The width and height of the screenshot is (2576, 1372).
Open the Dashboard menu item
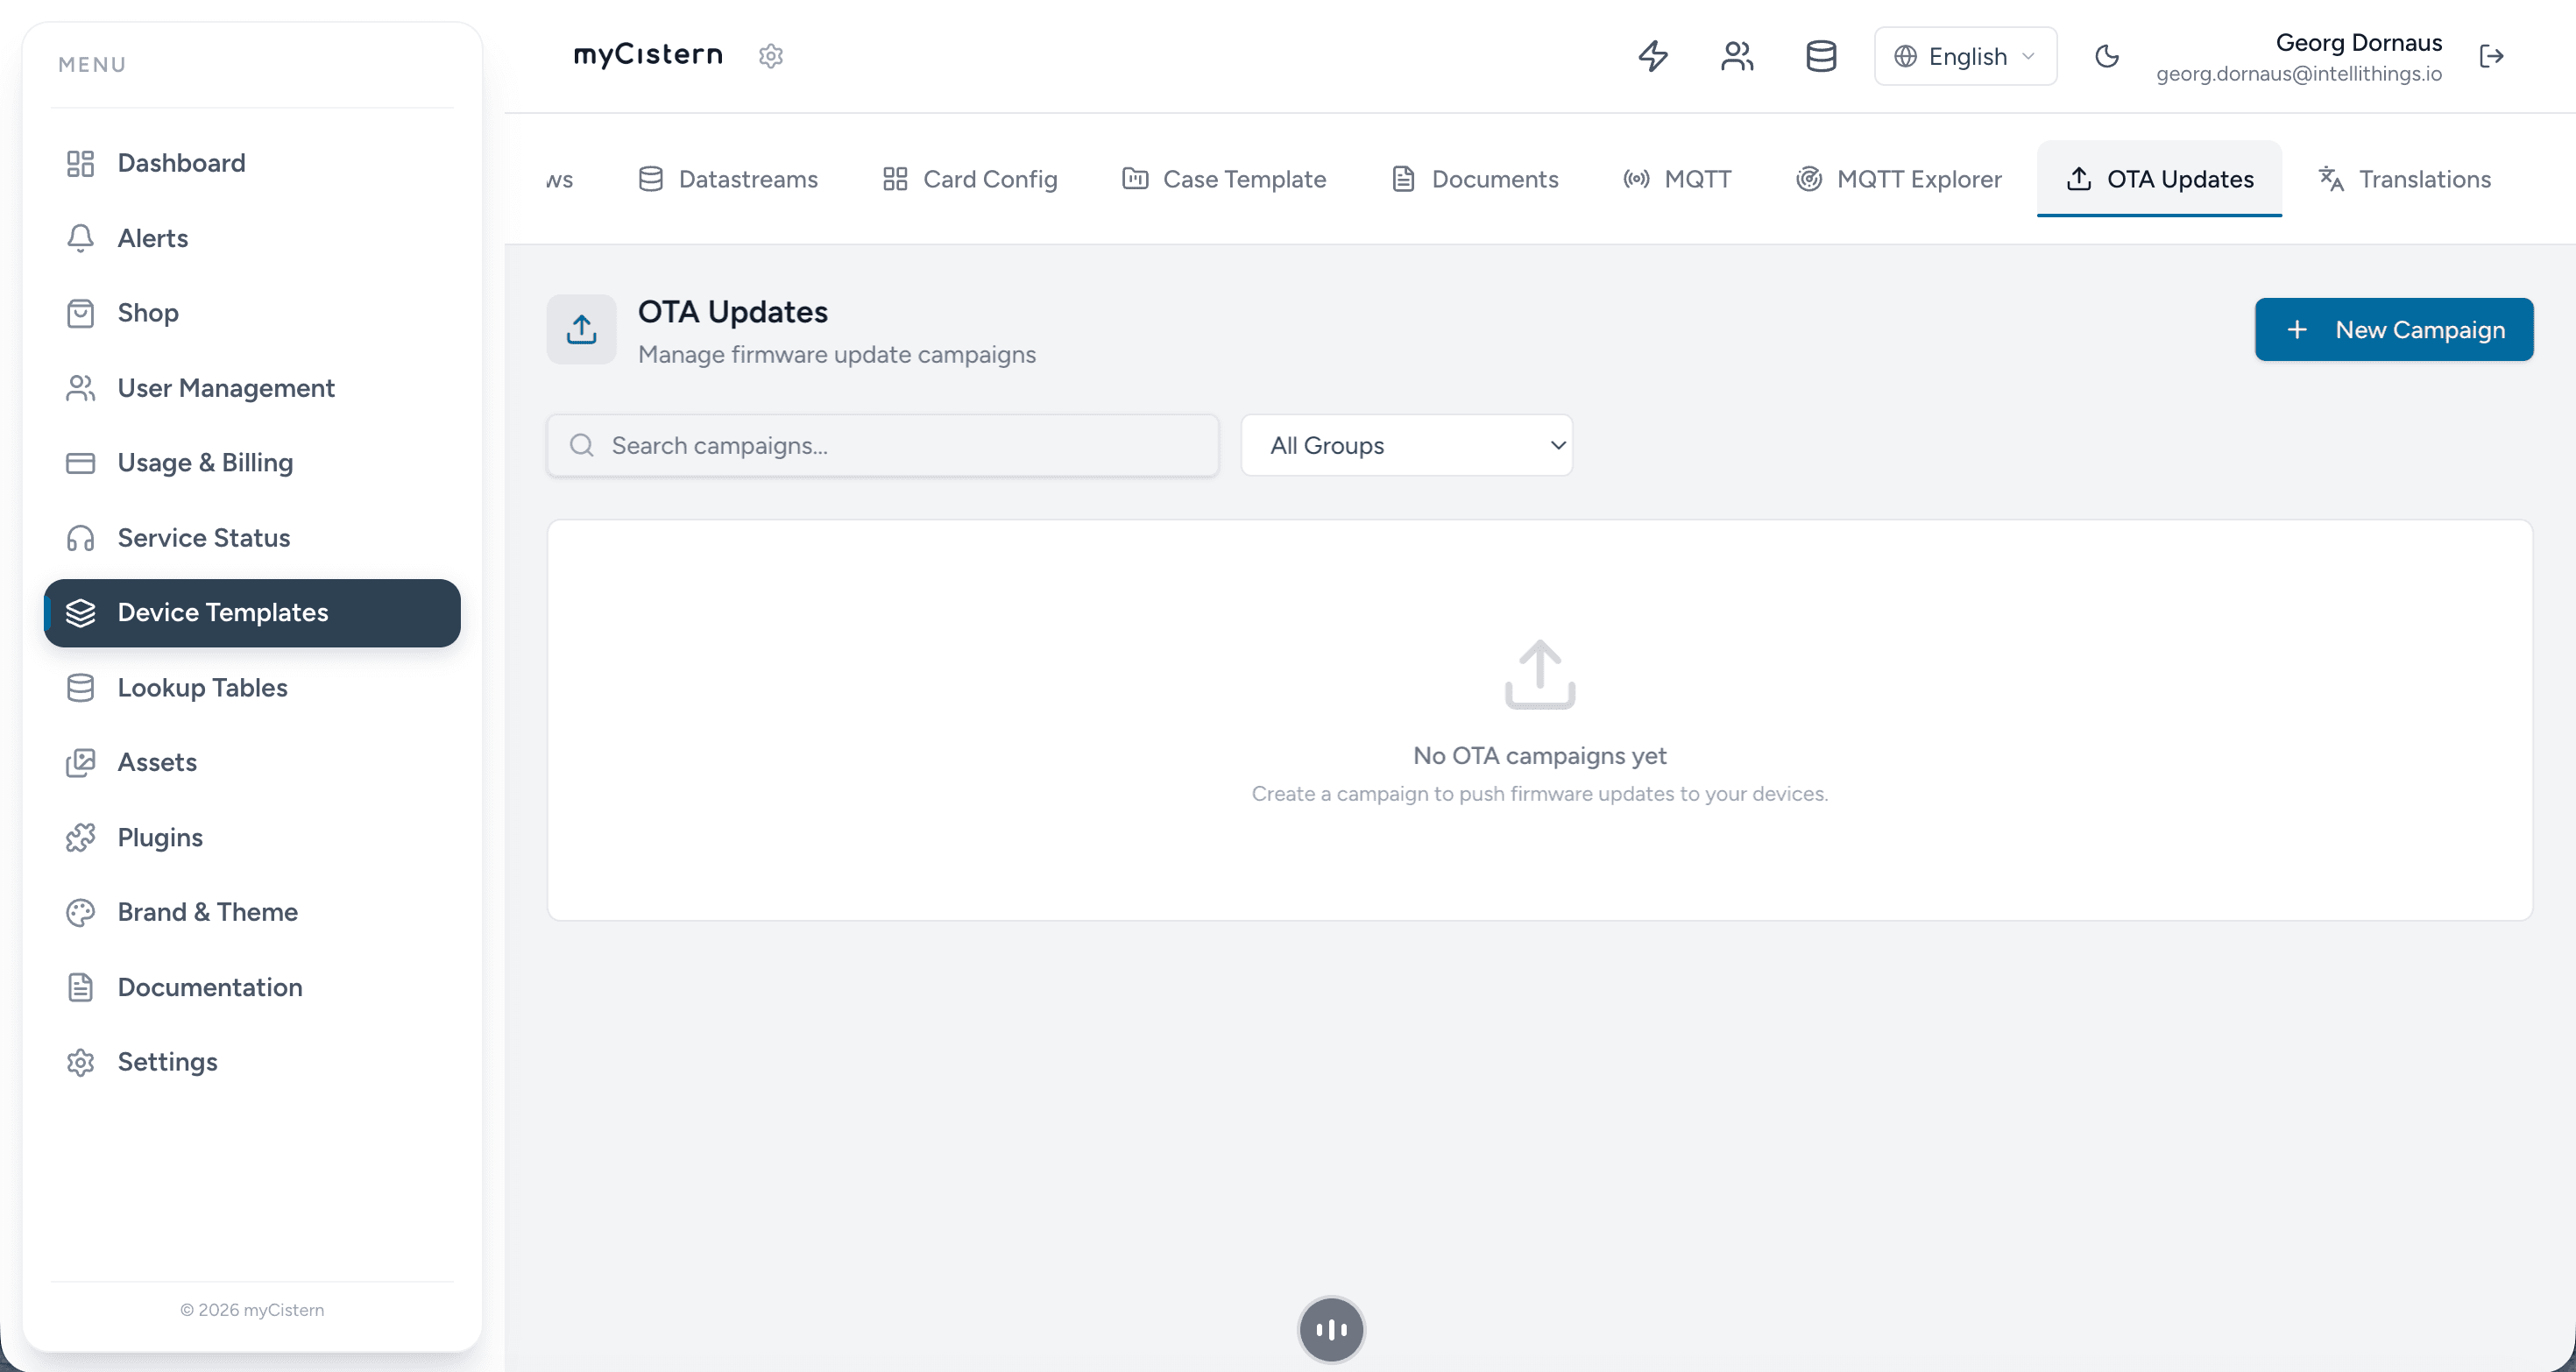click(252, 163)
